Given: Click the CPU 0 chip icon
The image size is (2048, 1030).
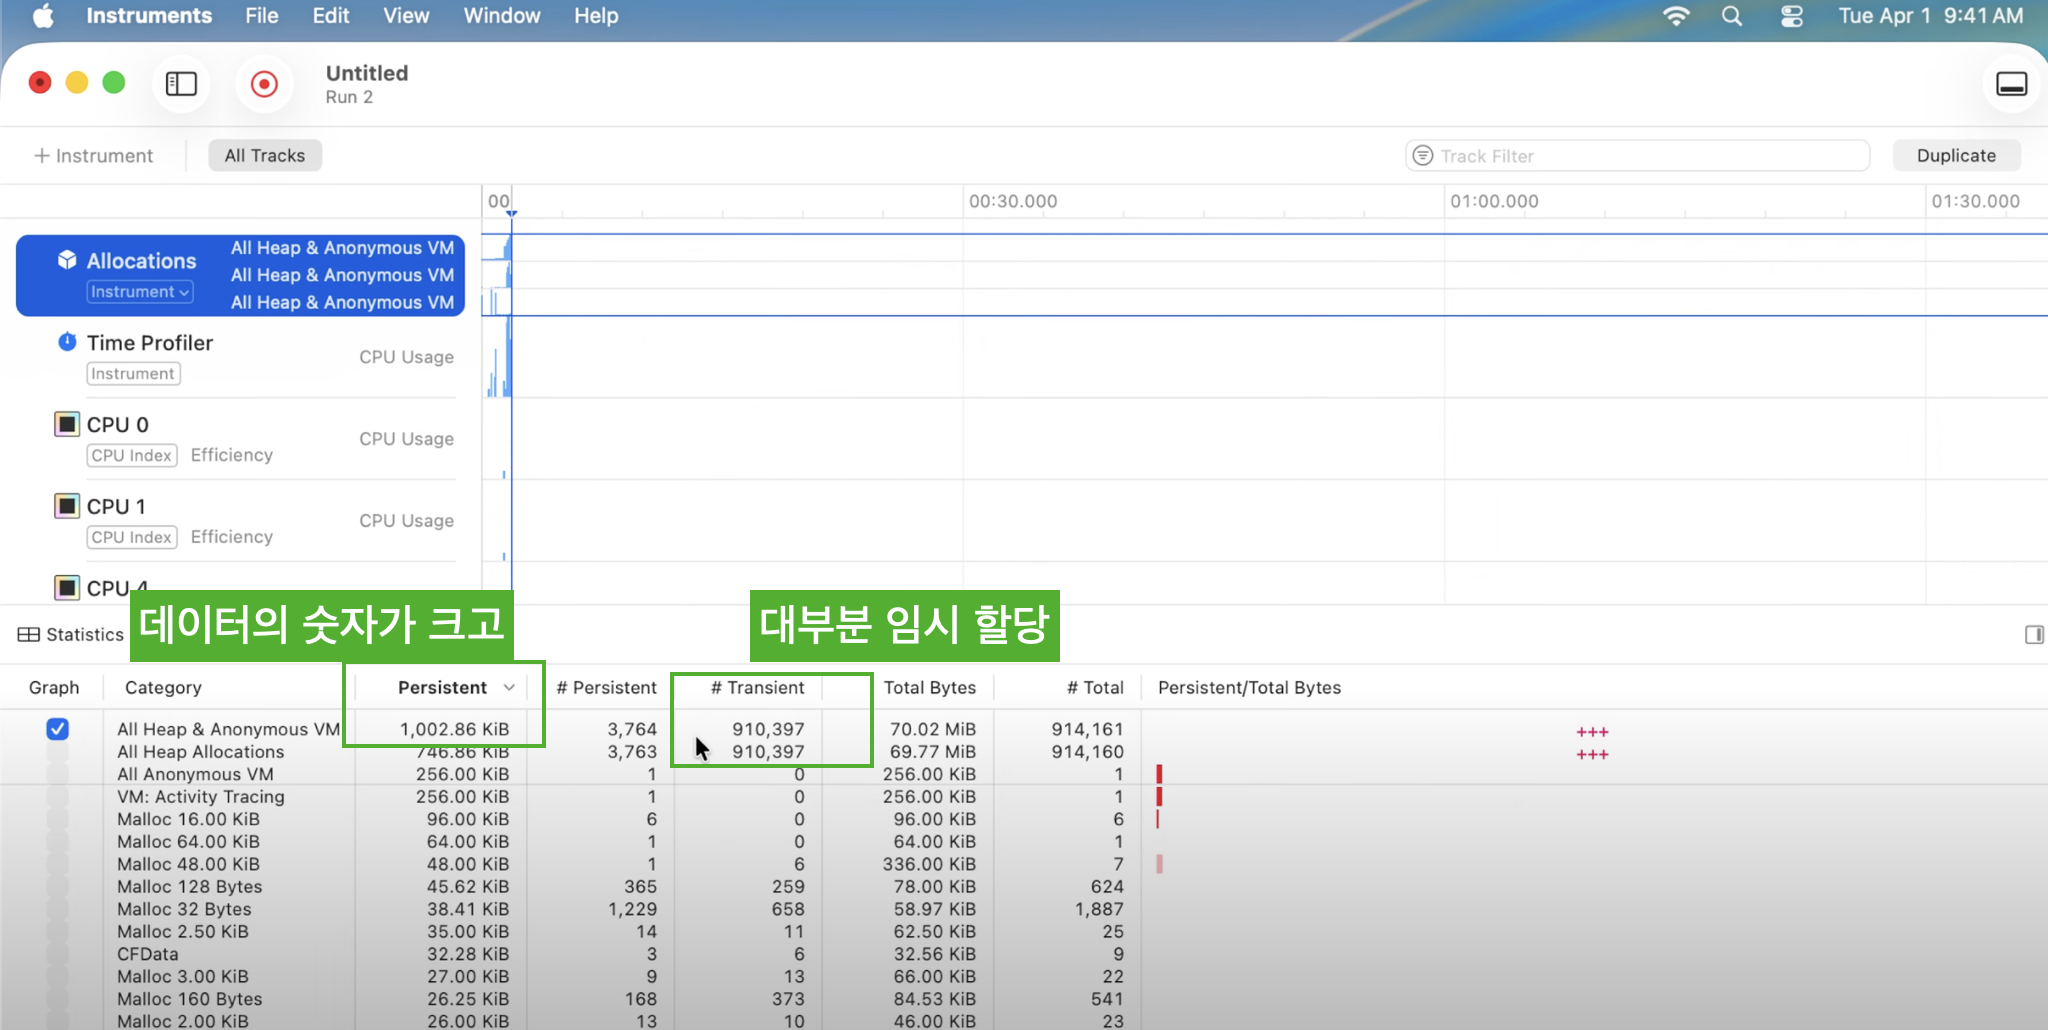Looking at the screenshot, I should pos(67,424).
